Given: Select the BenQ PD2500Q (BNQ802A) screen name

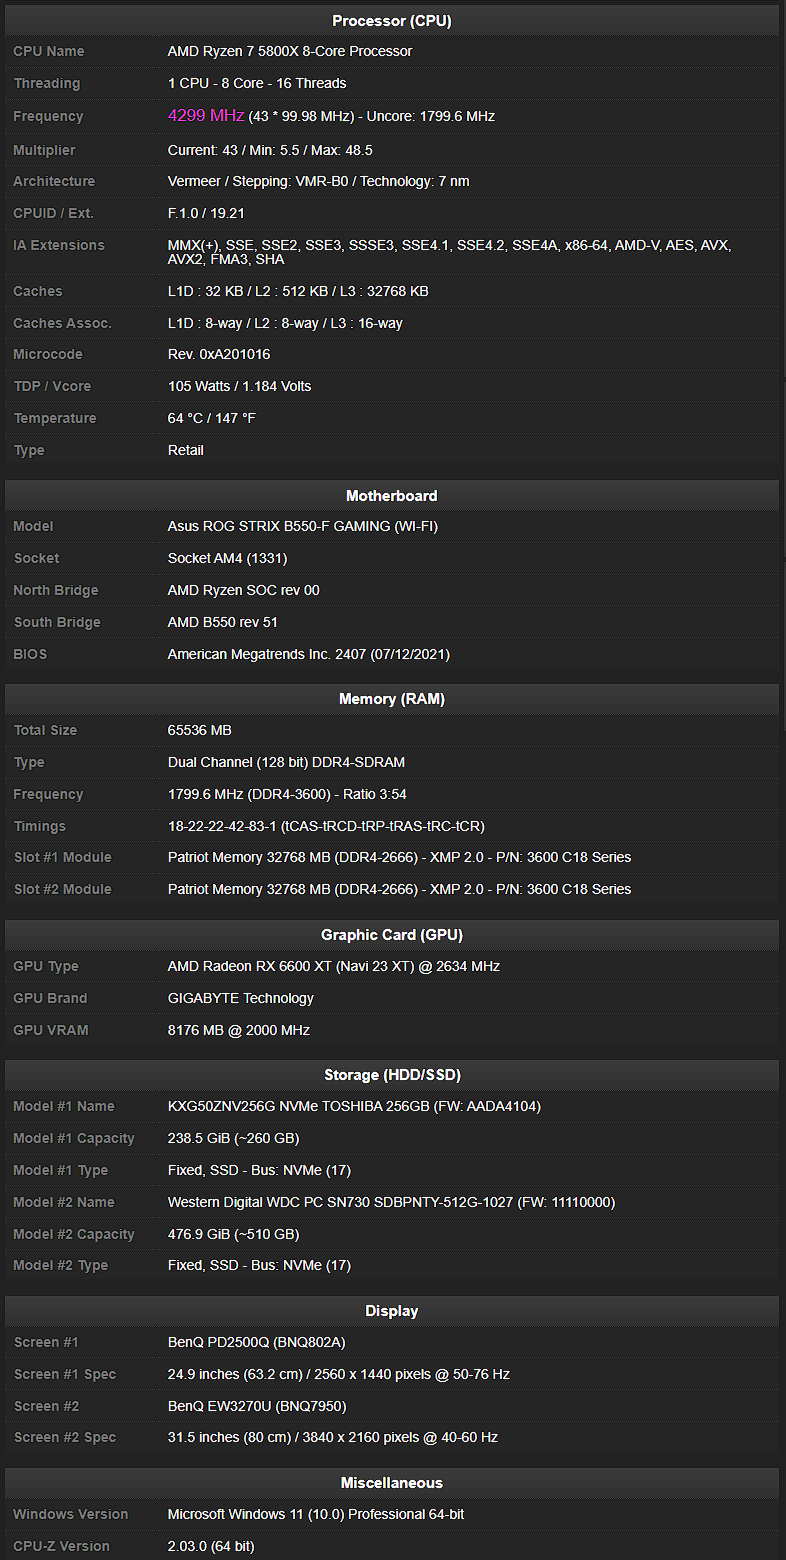Looking at the screenshot, I should tap(257, 1342).
